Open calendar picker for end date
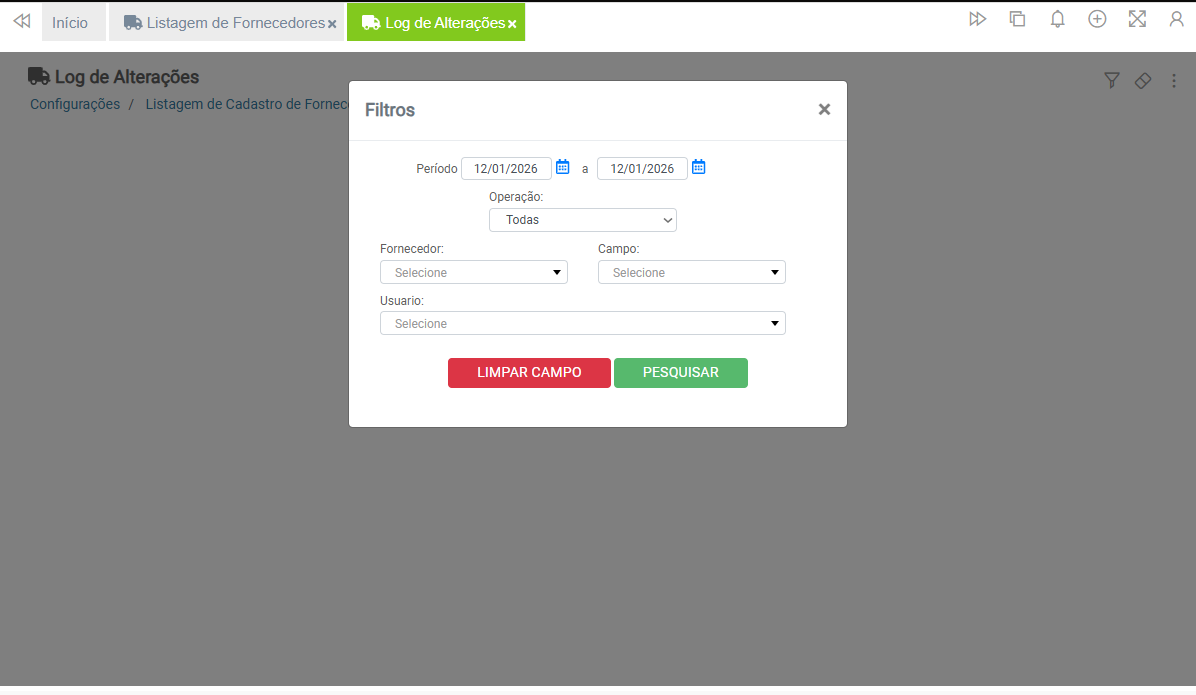 click(x=699, y=168)
